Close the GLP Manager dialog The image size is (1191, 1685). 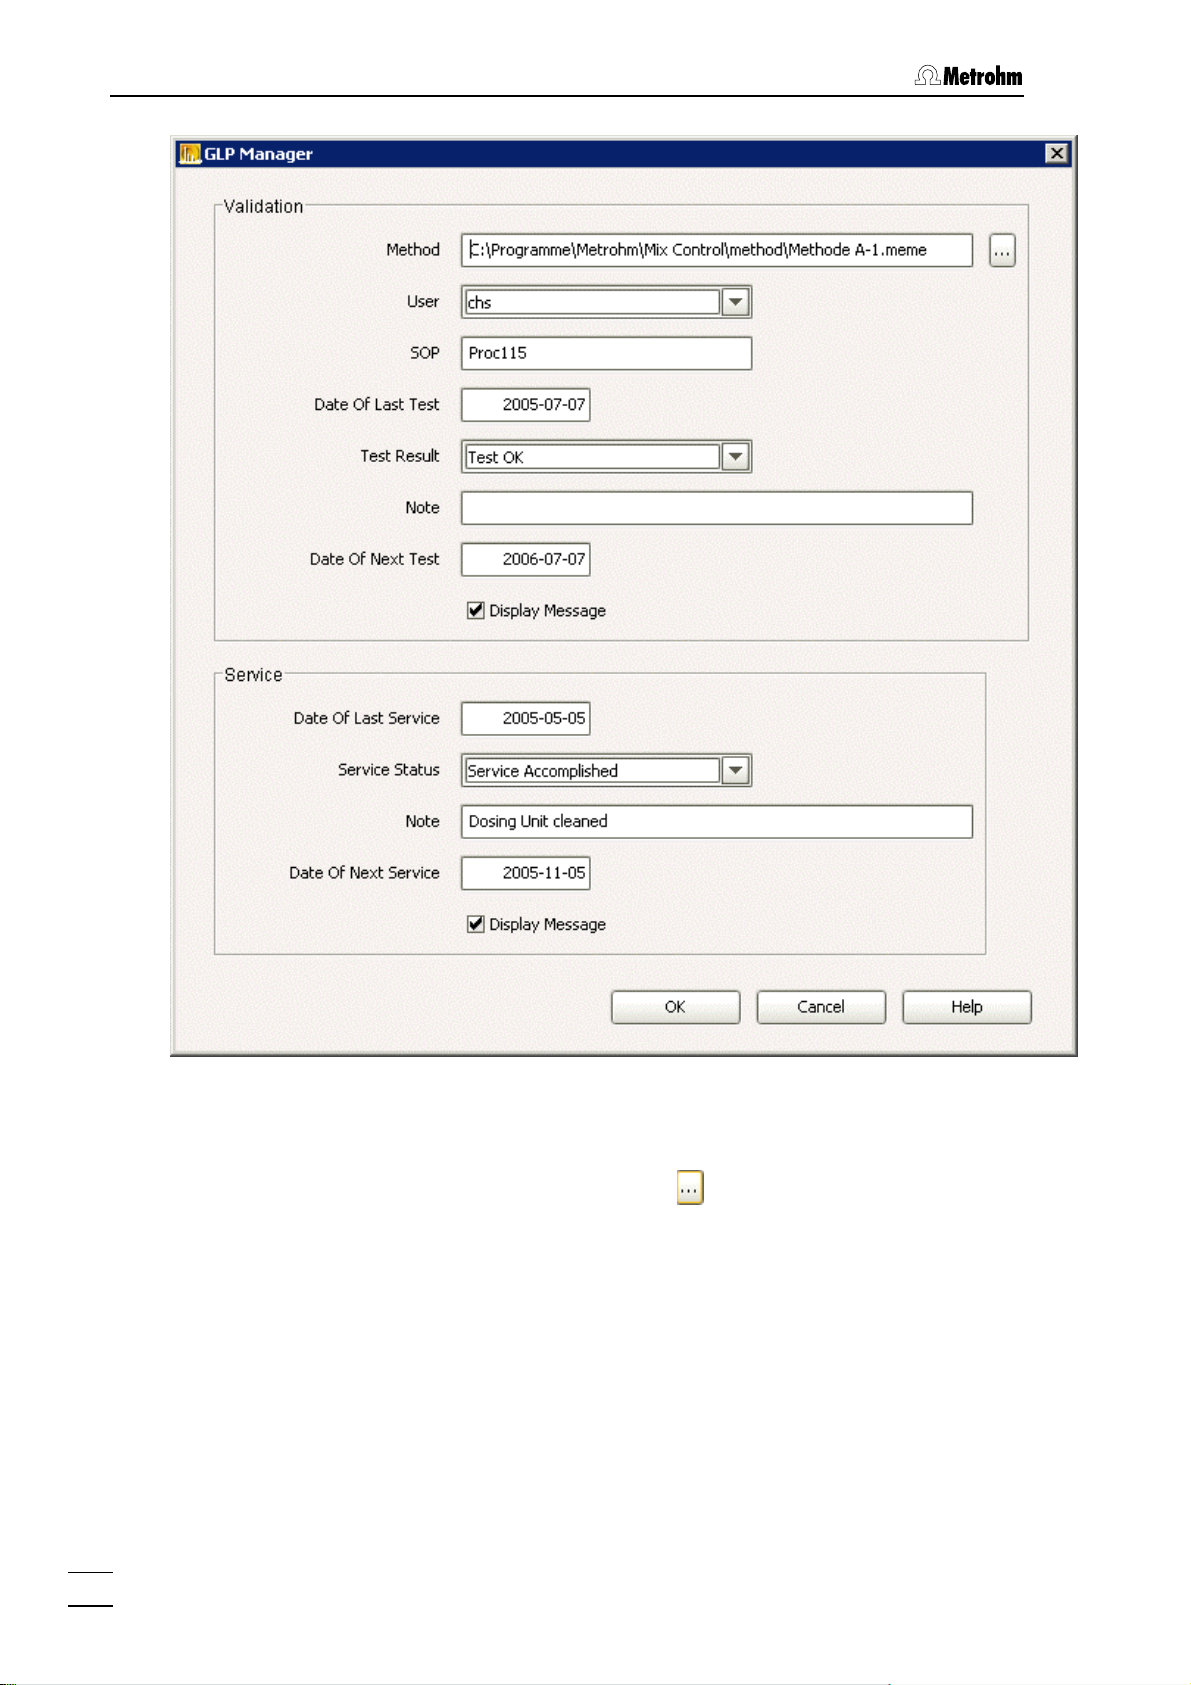point(1056,153)
